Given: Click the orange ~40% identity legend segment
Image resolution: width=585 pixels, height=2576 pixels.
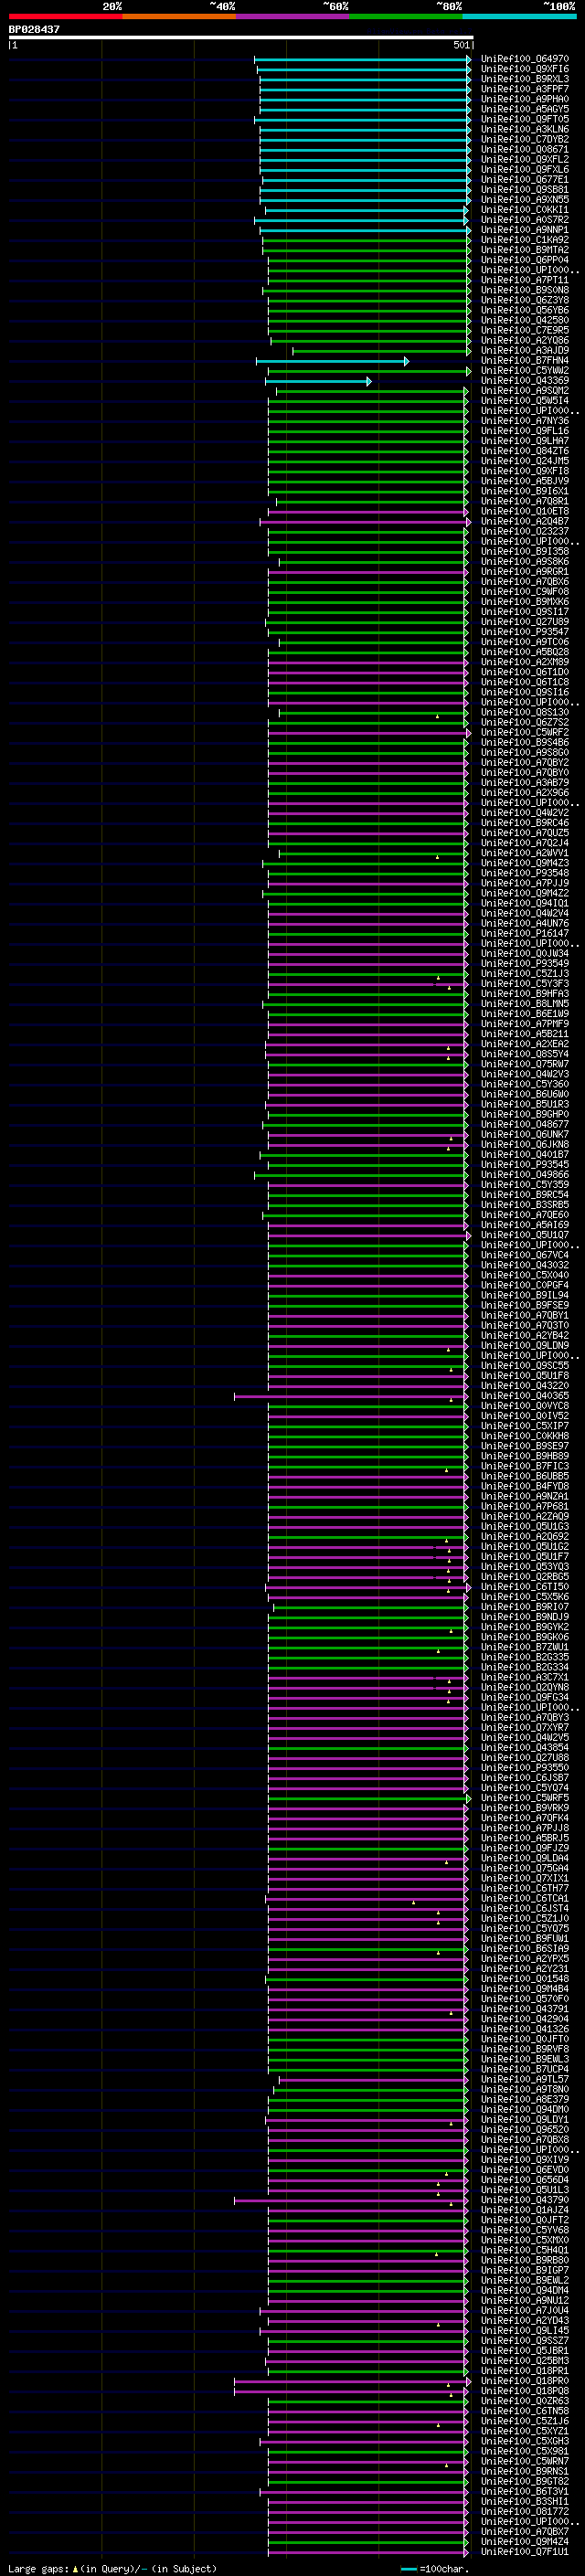Looking at the screenshot, I should 179,16.
